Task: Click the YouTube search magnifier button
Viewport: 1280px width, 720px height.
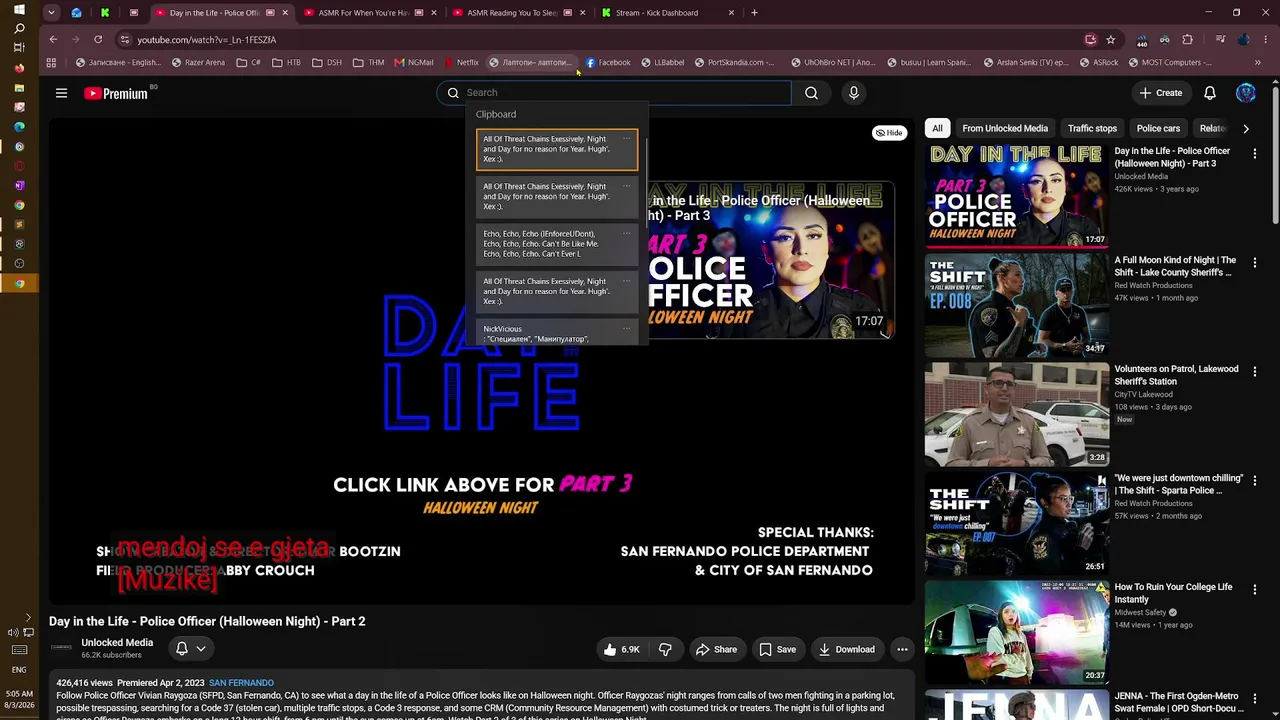Action: coord(811,93)
